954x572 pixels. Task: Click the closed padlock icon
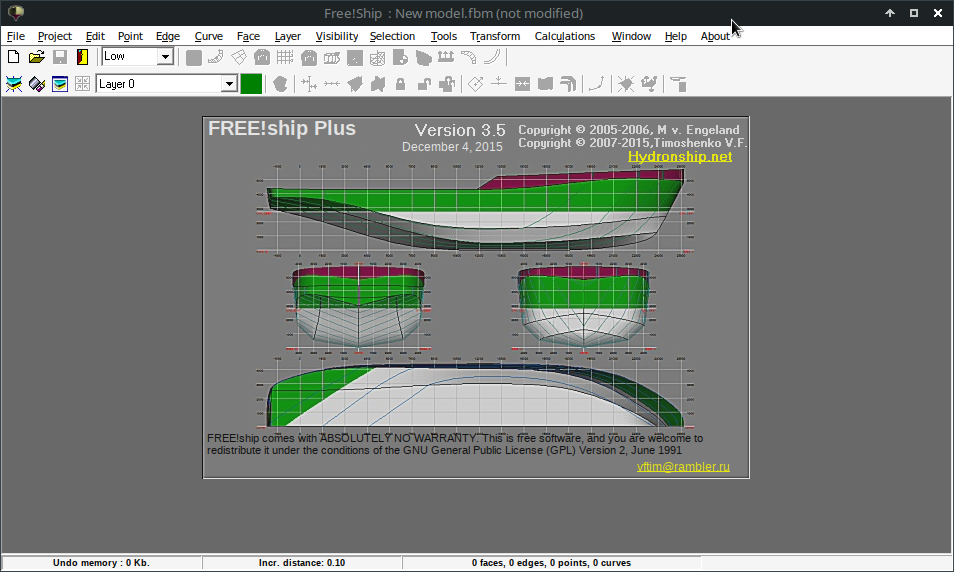pos(400,84)
